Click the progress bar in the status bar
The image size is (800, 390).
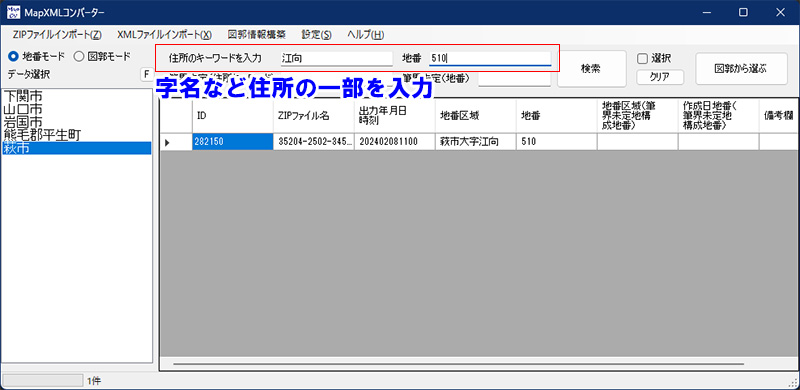click(x=42, y=380)
